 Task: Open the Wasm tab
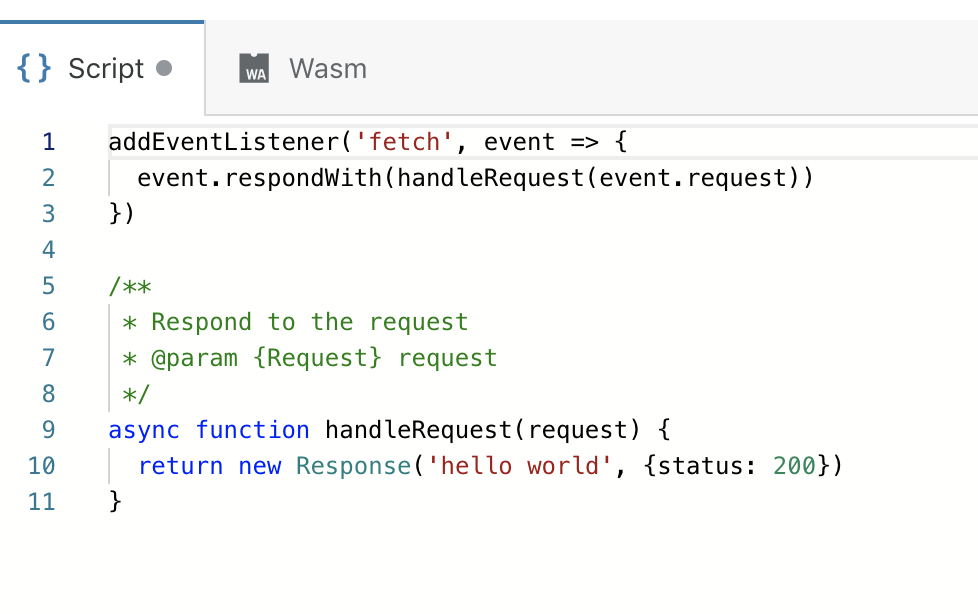303,68
